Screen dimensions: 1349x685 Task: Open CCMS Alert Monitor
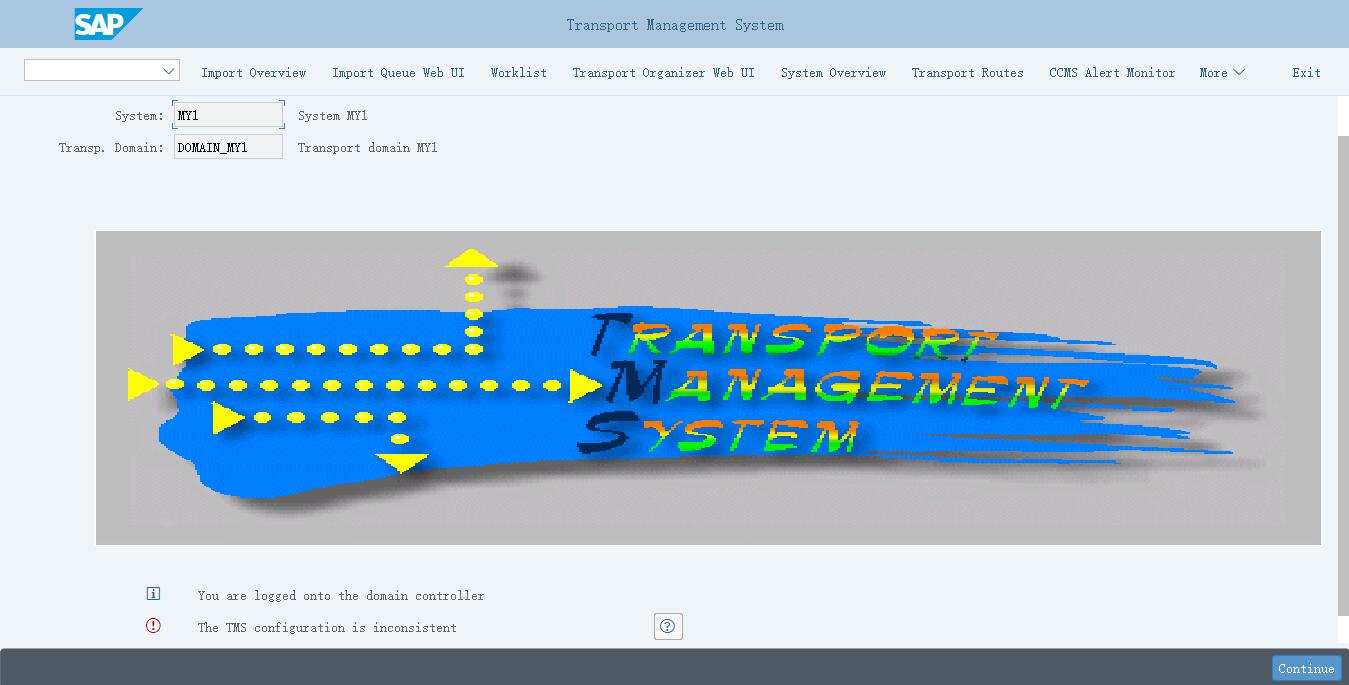(x=1112, y=73)
